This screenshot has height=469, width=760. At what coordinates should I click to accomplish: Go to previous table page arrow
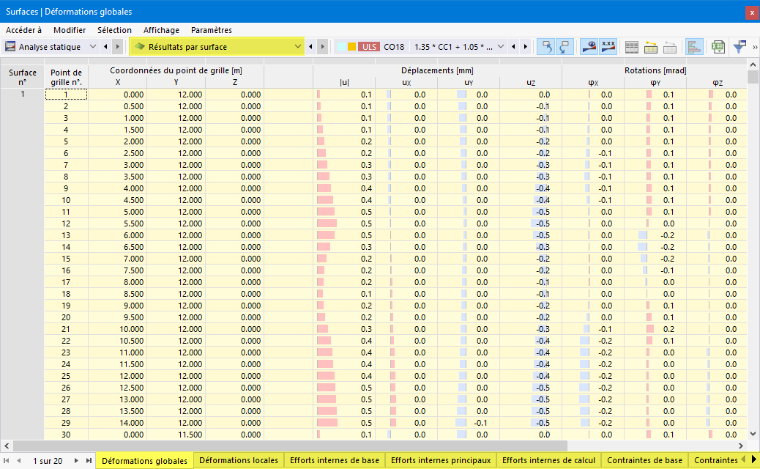pos(19,460)
